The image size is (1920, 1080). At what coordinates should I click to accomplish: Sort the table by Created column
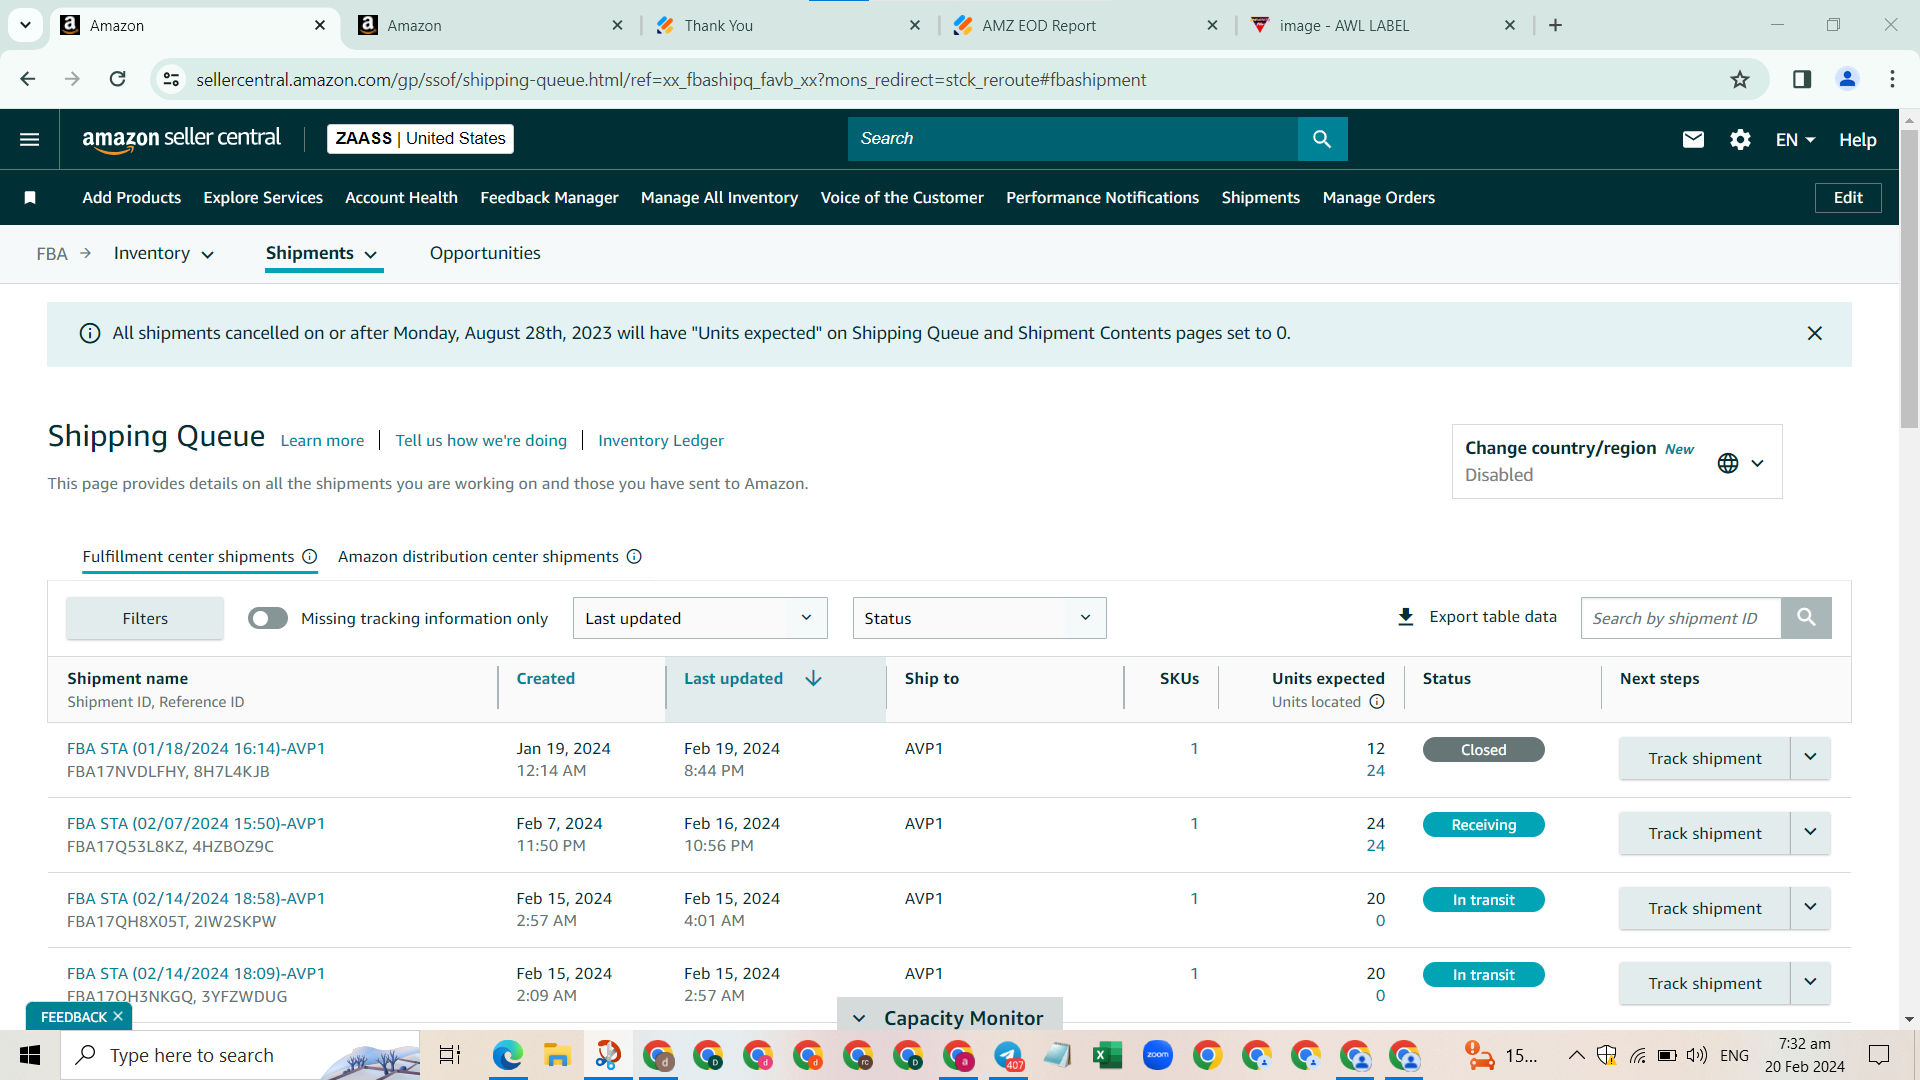tap(545, 679)
